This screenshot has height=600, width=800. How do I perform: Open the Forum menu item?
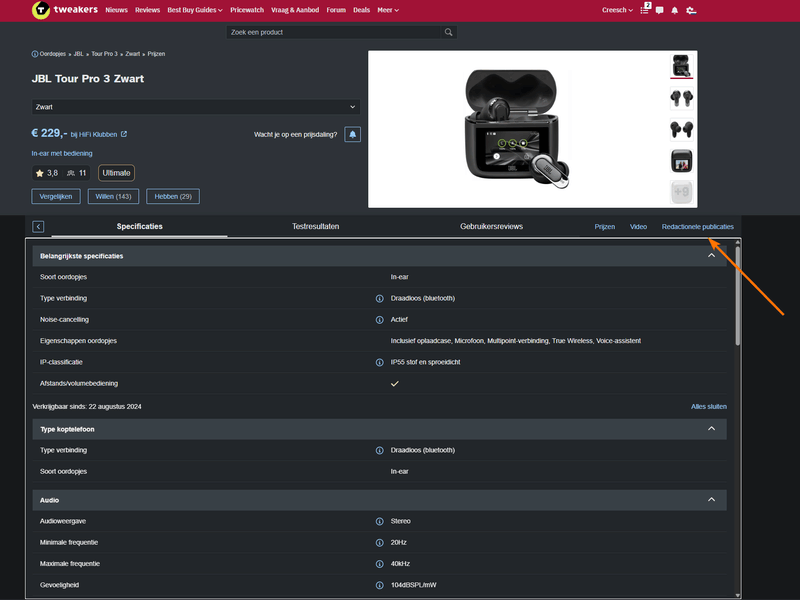click(336, 10)
